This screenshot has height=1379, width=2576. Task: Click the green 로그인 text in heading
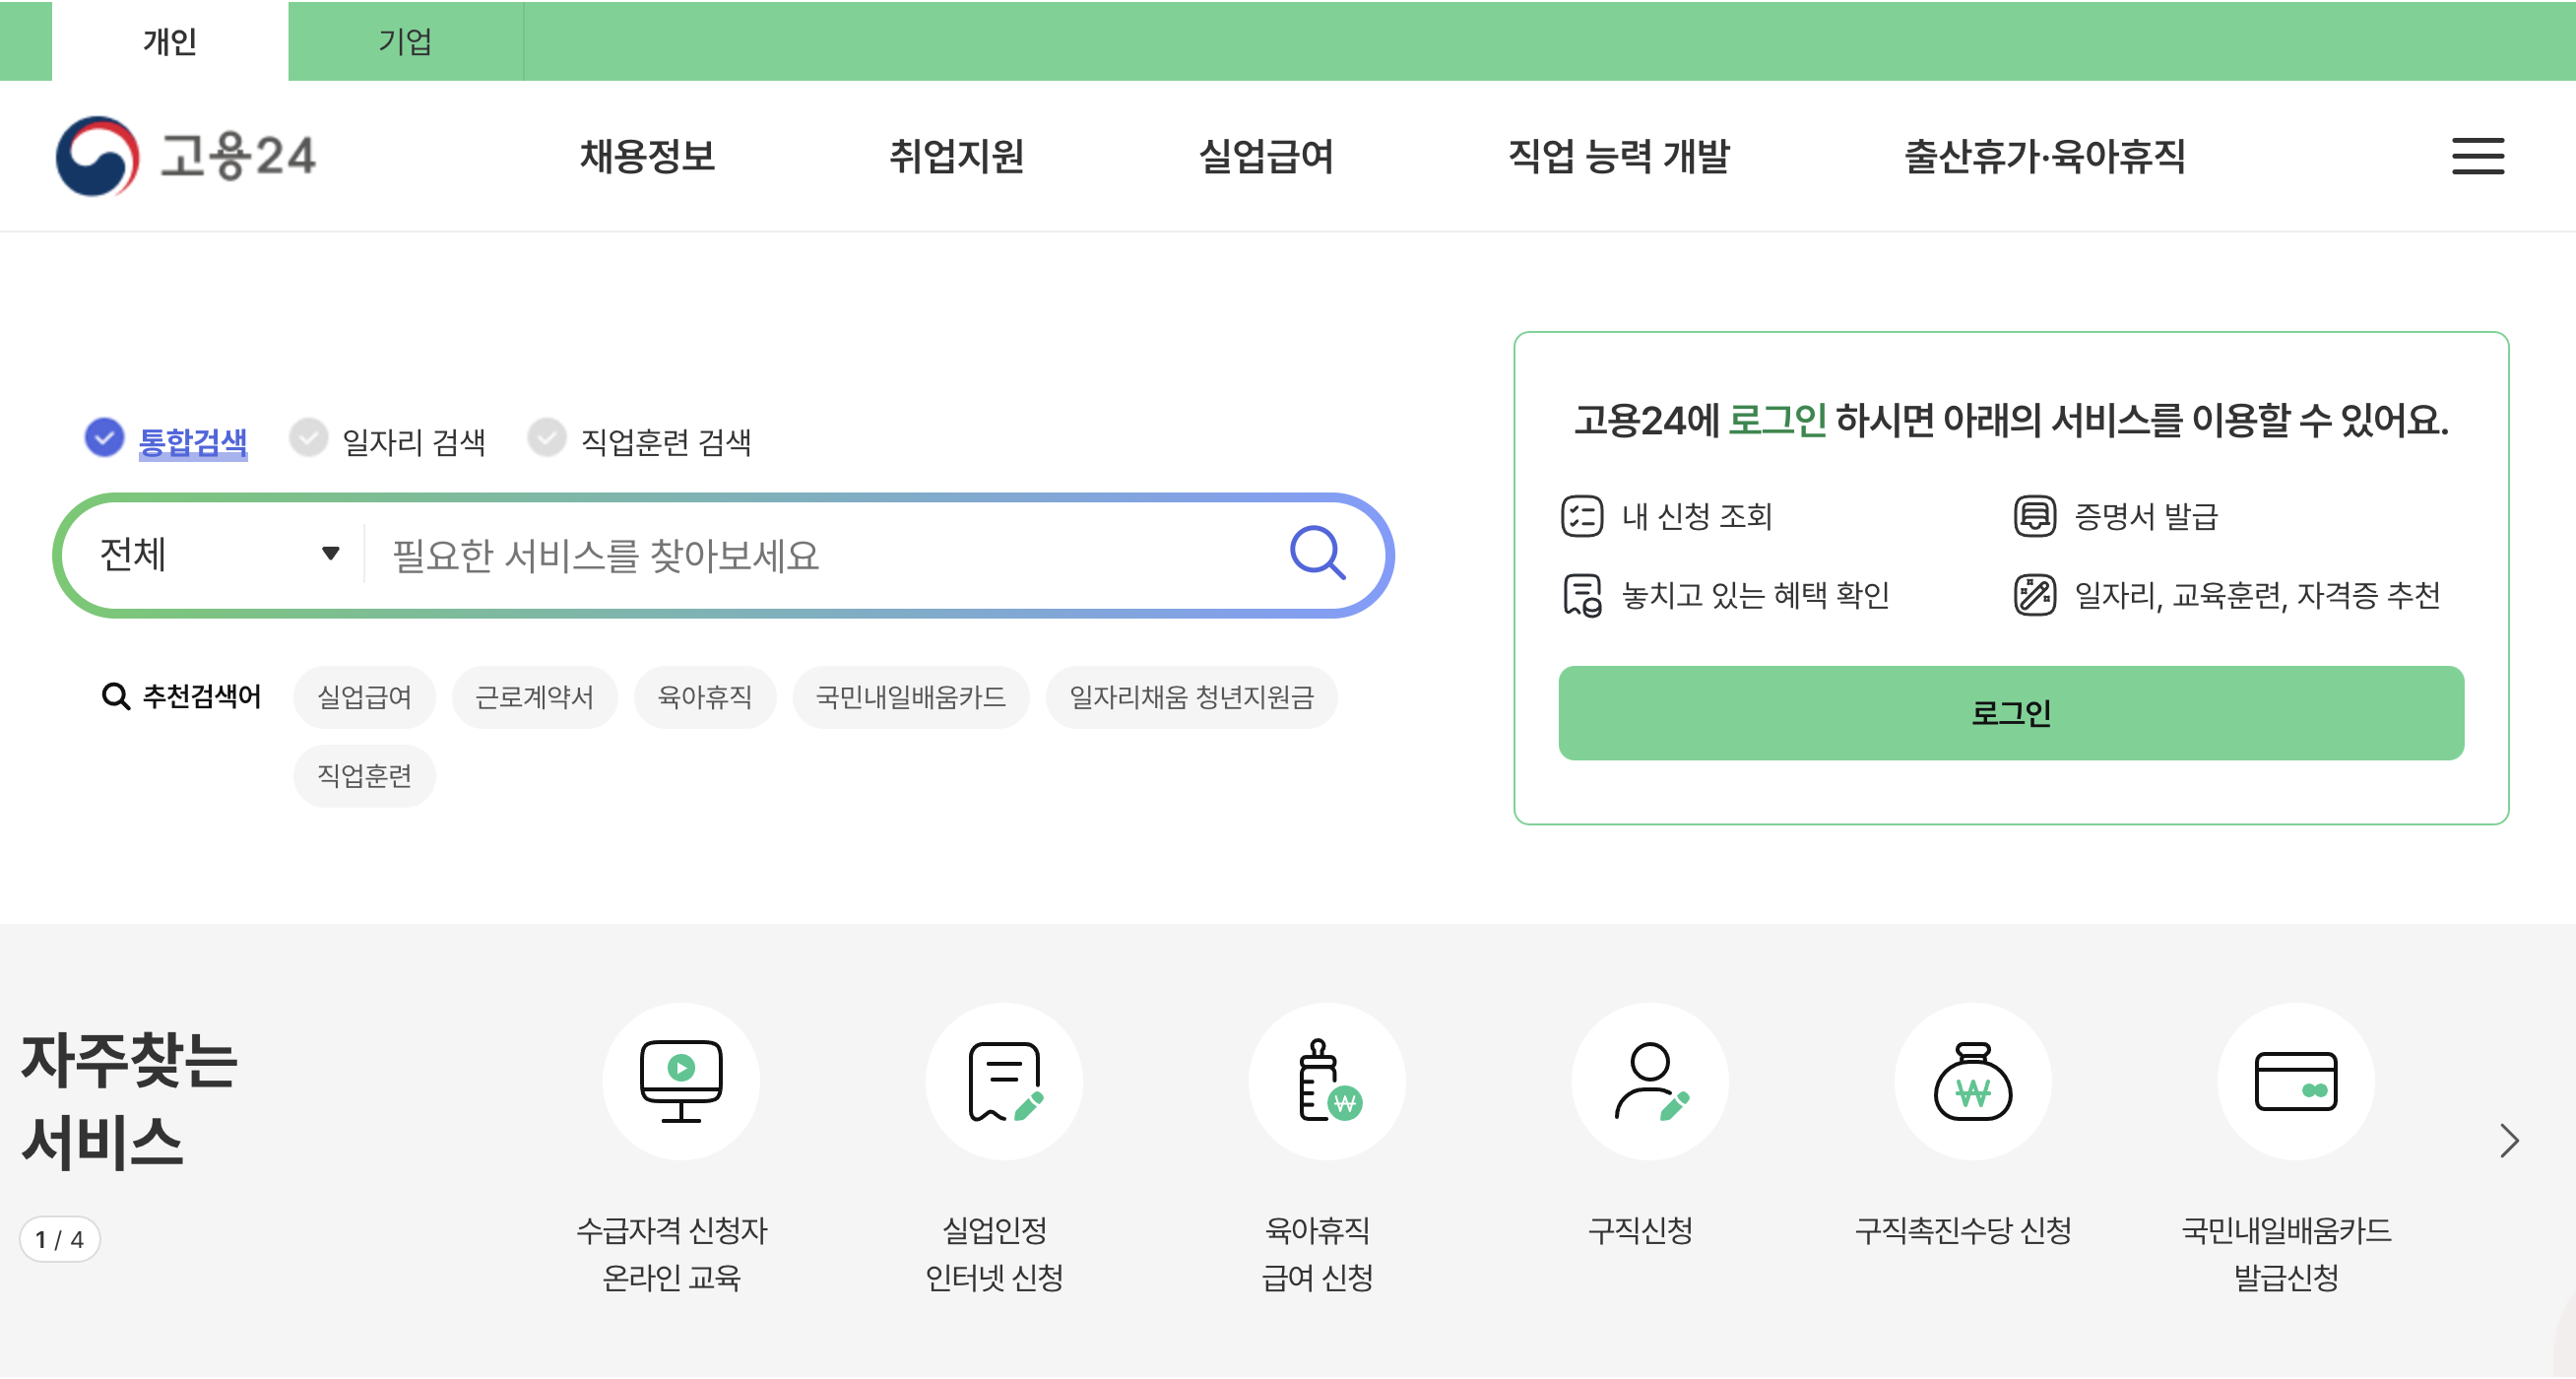[1777, 420]
